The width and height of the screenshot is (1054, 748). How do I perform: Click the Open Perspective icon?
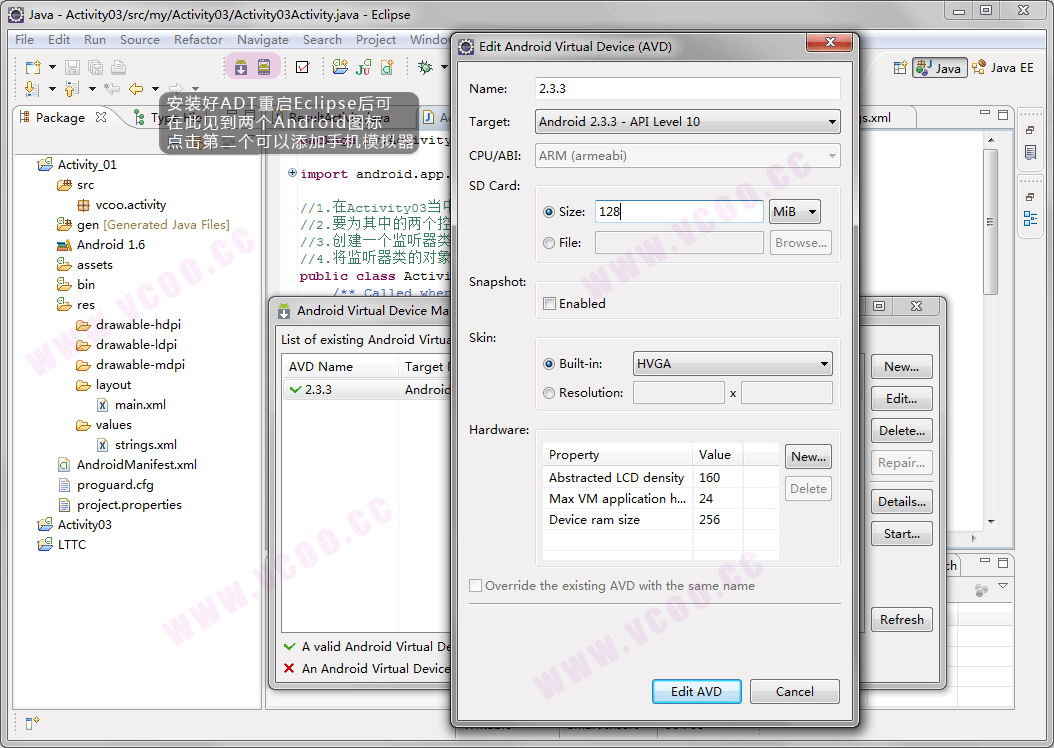(900, 68)
